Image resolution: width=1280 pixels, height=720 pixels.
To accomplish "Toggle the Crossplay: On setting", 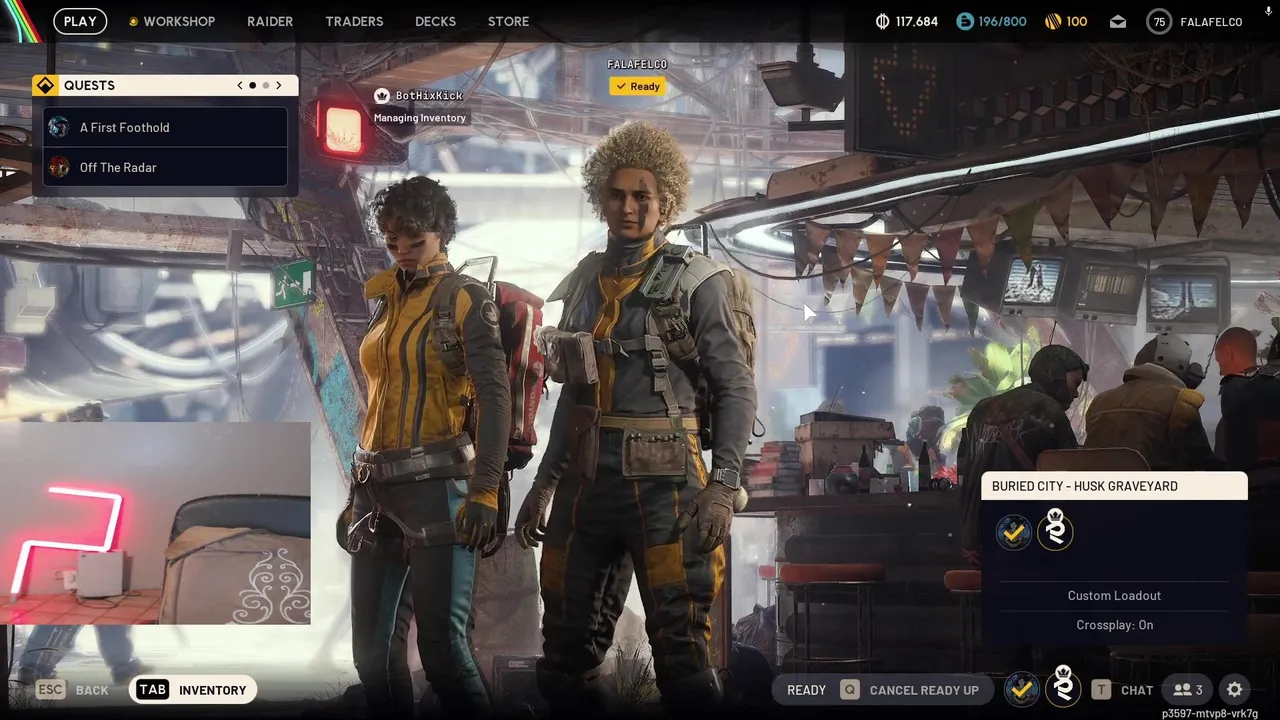I will tap(1114, 625).
